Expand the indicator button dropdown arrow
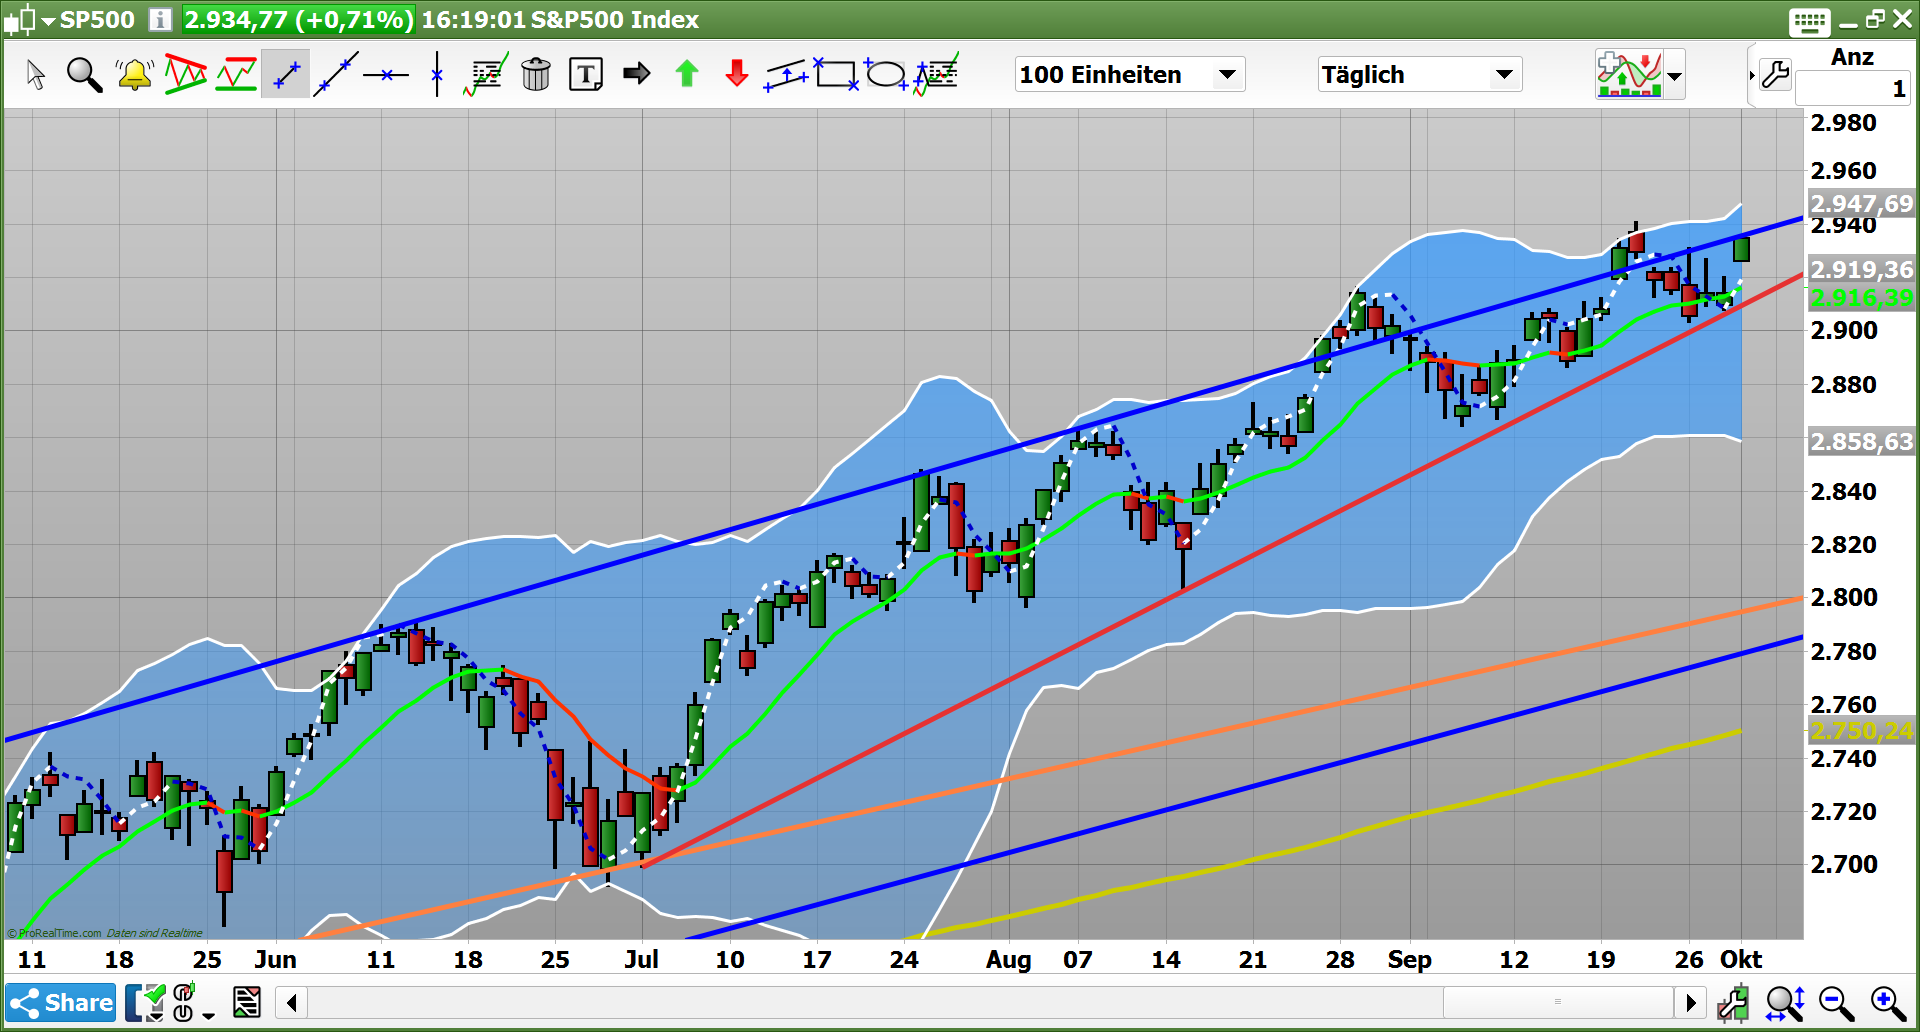Image resolution: width=1920 pixels, height=1032 pixels. 1674,75
